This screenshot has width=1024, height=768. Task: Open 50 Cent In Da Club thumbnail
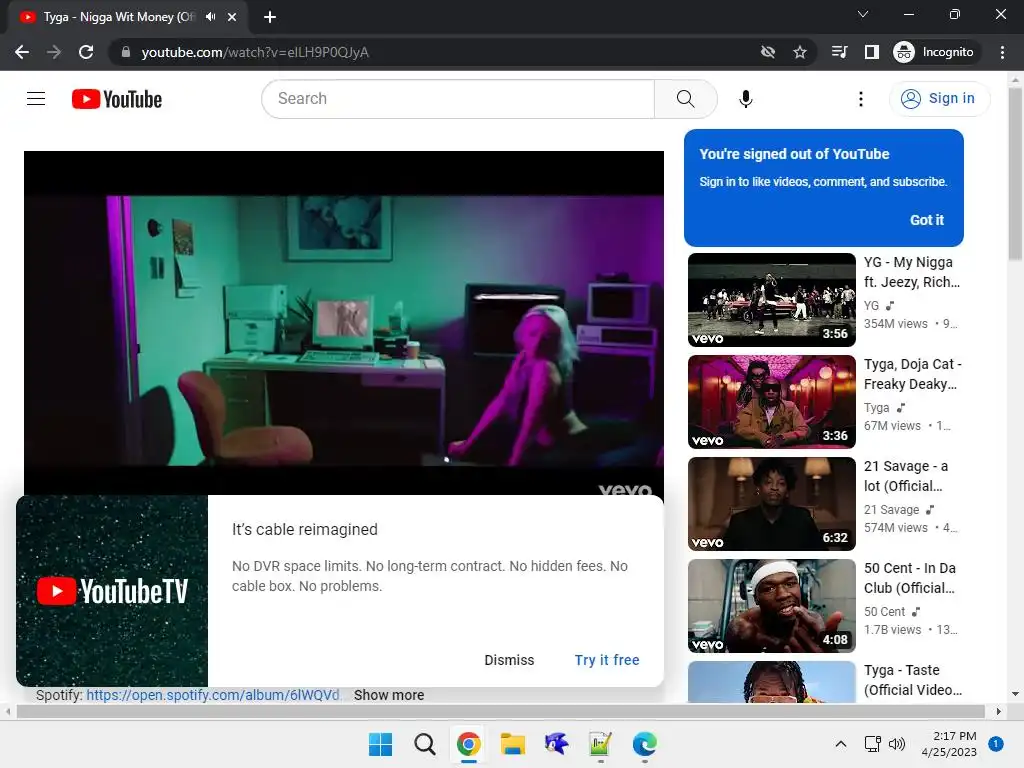[x=771, y=605]
